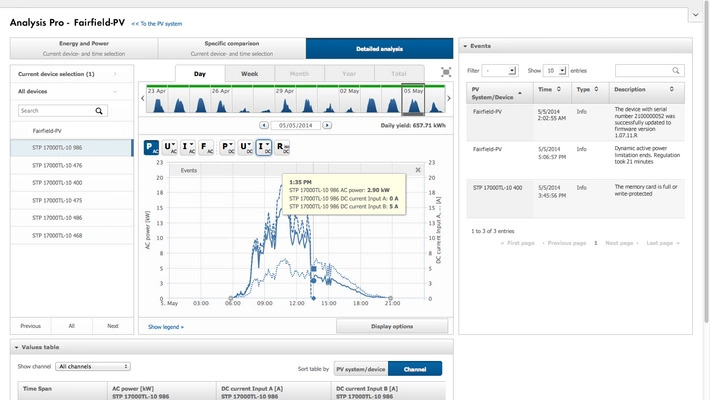Click the Next device button
Image resolution: width=710 pixels, height=400 pixels.
113,326
